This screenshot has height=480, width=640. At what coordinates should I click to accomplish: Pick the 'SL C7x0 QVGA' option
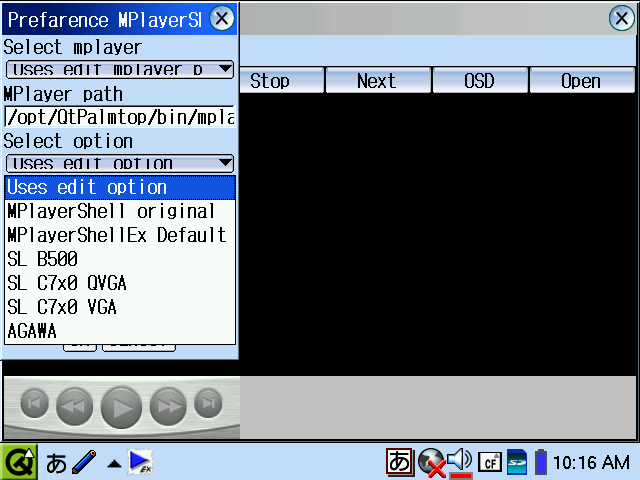tap(120, 283)
